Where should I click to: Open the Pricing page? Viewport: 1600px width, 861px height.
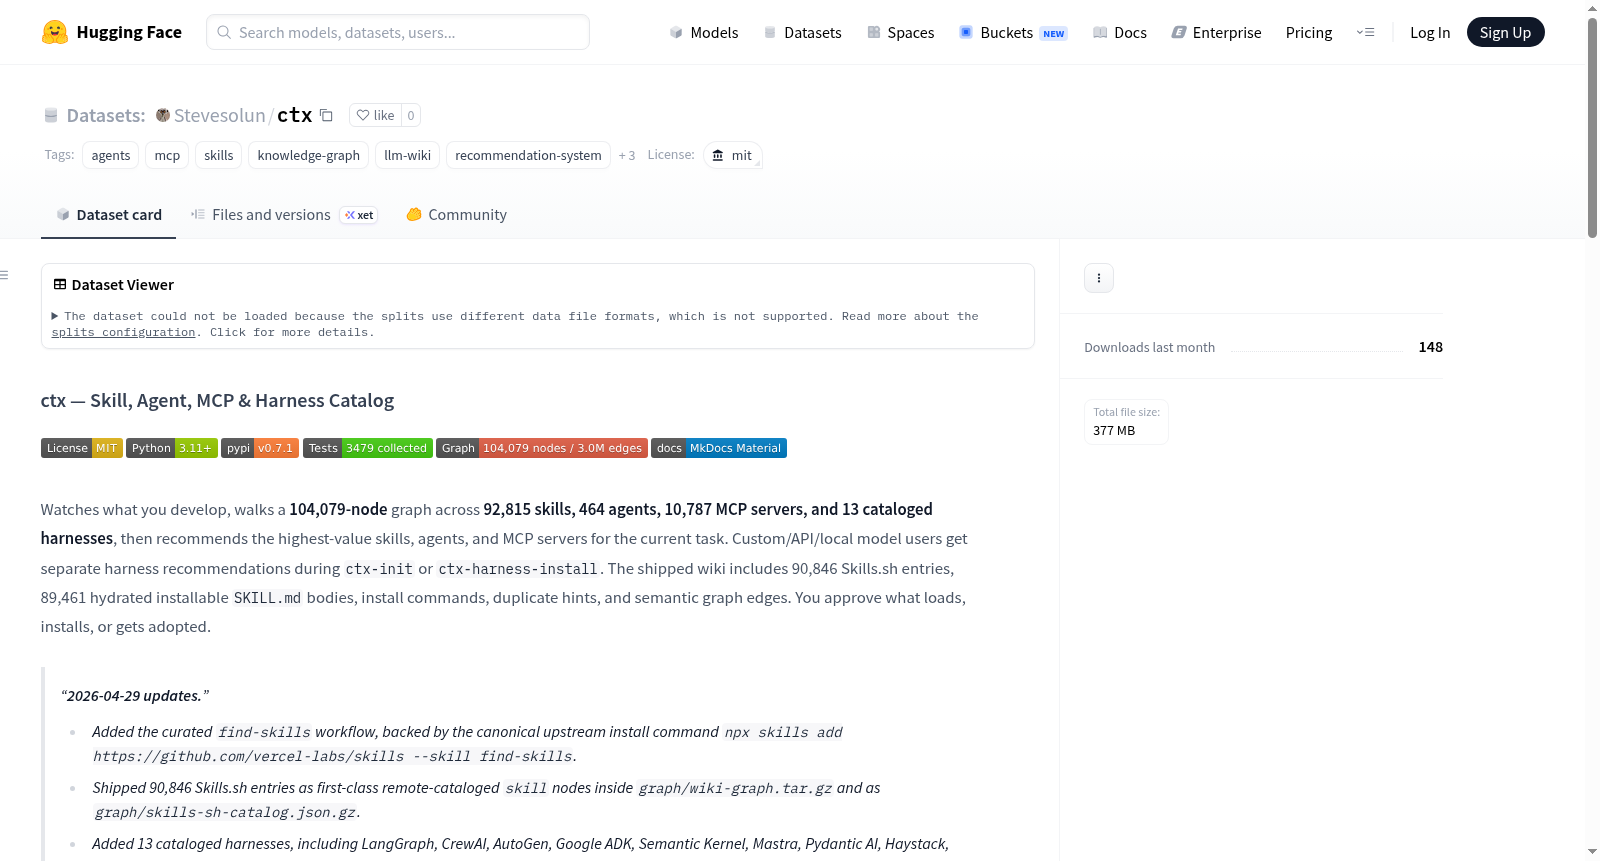[x=1309, y=32]
